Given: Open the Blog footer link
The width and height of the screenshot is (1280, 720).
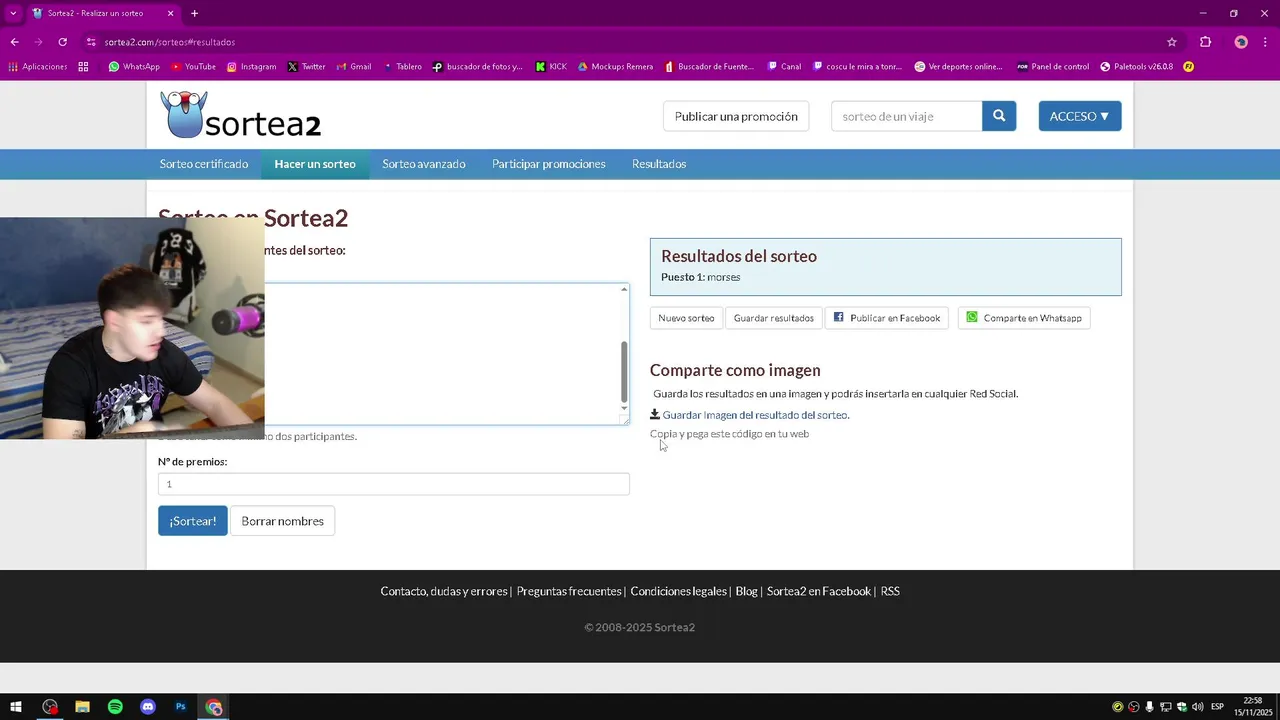Looking at the screenshot, I should (747, 591).
